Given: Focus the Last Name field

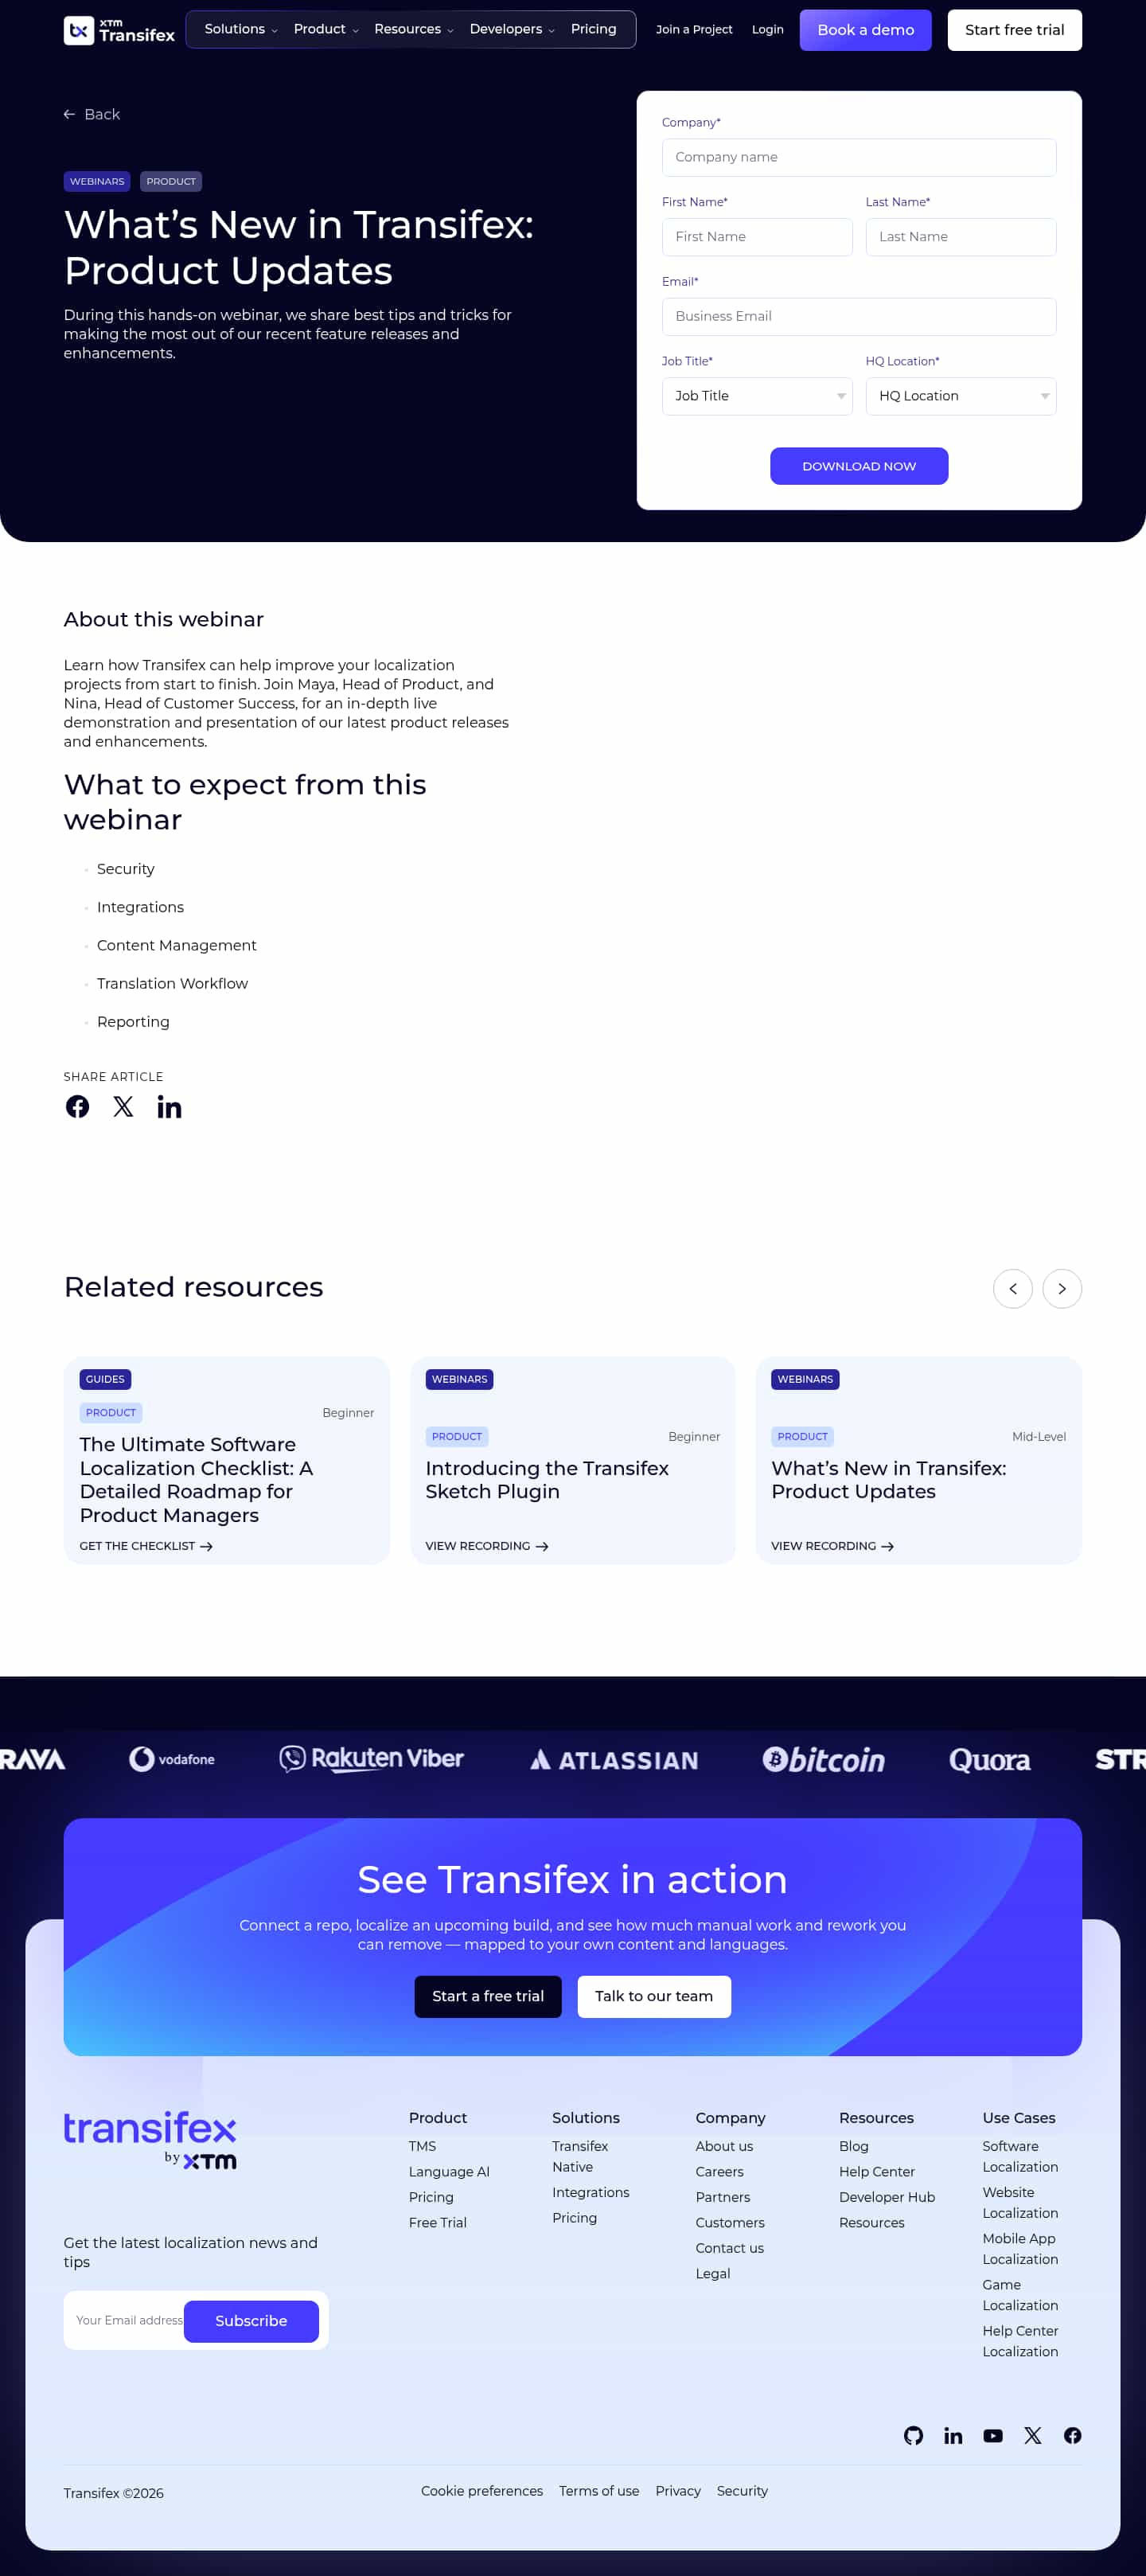Looking at the screenshot, I should pyautogui.click(x=961, y=237).
